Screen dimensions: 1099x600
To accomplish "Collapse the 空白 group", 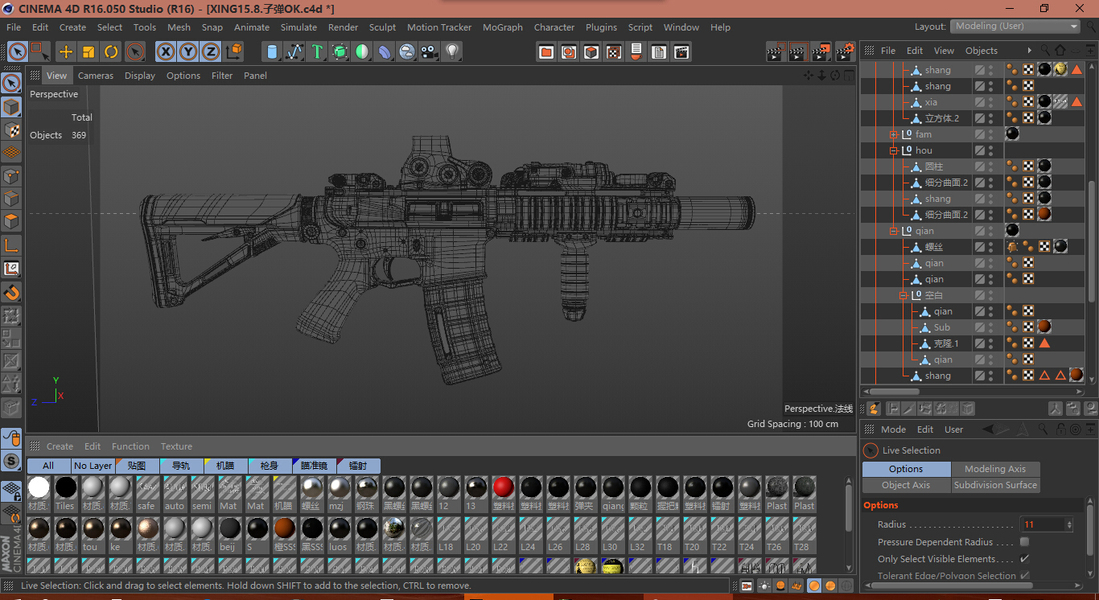I will point(903,295).
